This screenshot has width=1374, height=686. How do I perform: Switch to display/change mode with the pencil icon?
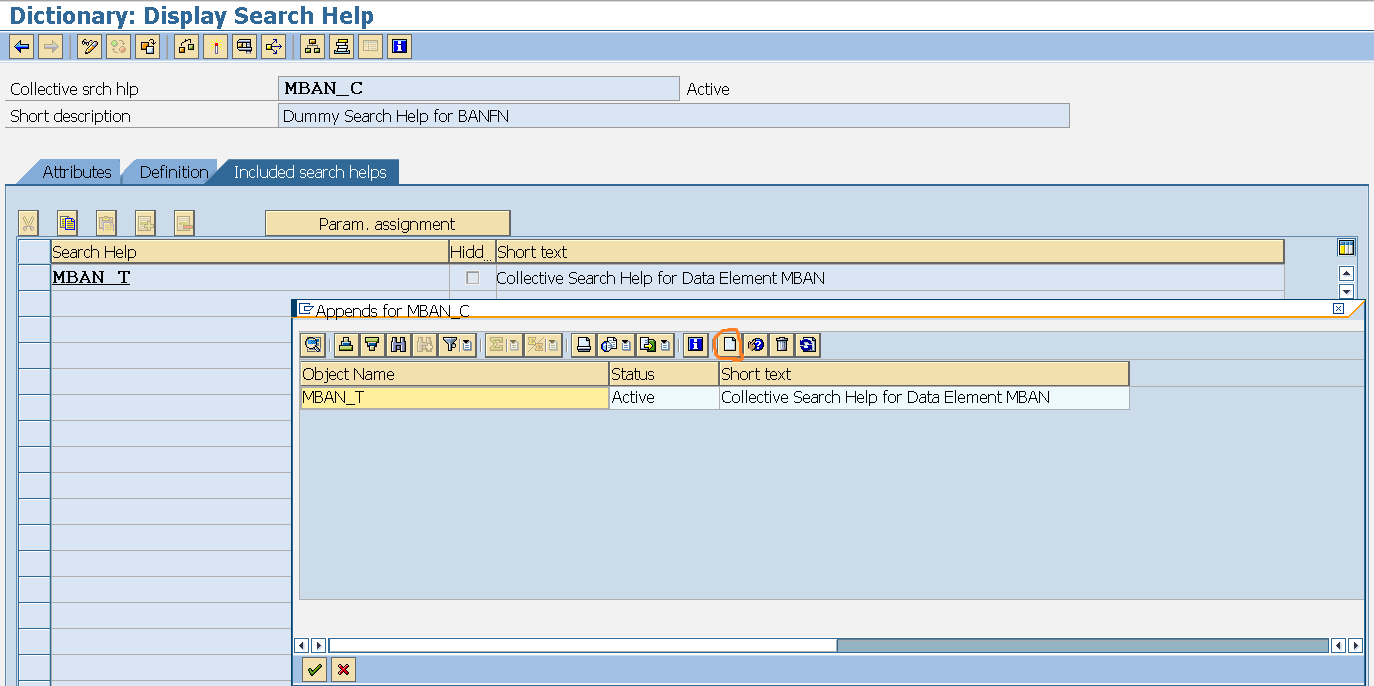[x=90, y=45]
